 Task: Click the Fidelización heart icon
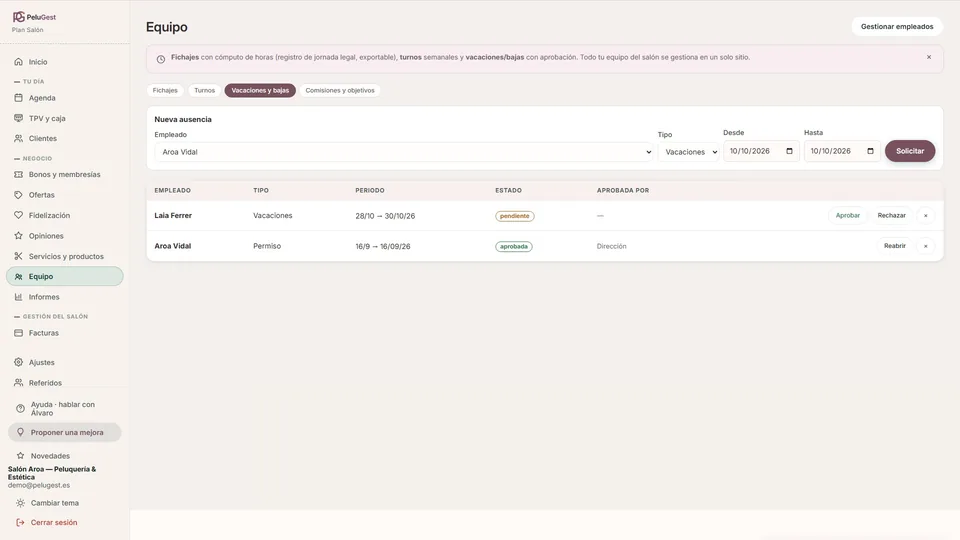tap(18, 216)
